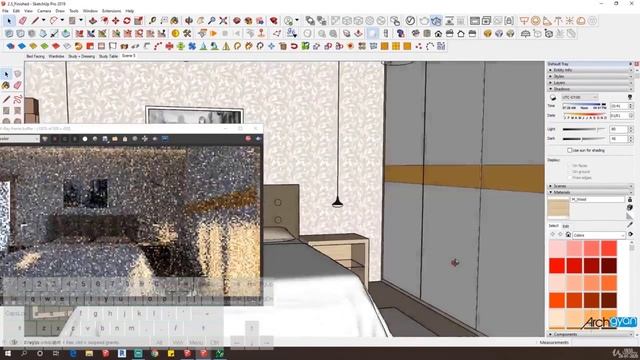This screenshot has height=360, width=640.
Task: Expand the Layers panel
Action: pos(589,82)
